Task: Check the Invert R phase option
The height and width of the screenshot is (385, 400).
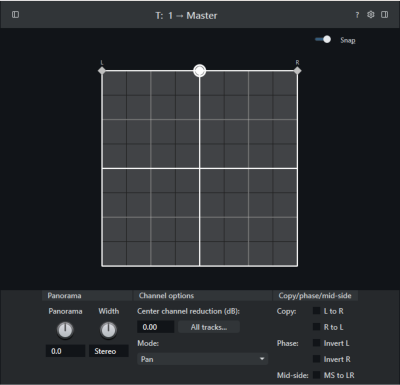Action: [316, 359]
